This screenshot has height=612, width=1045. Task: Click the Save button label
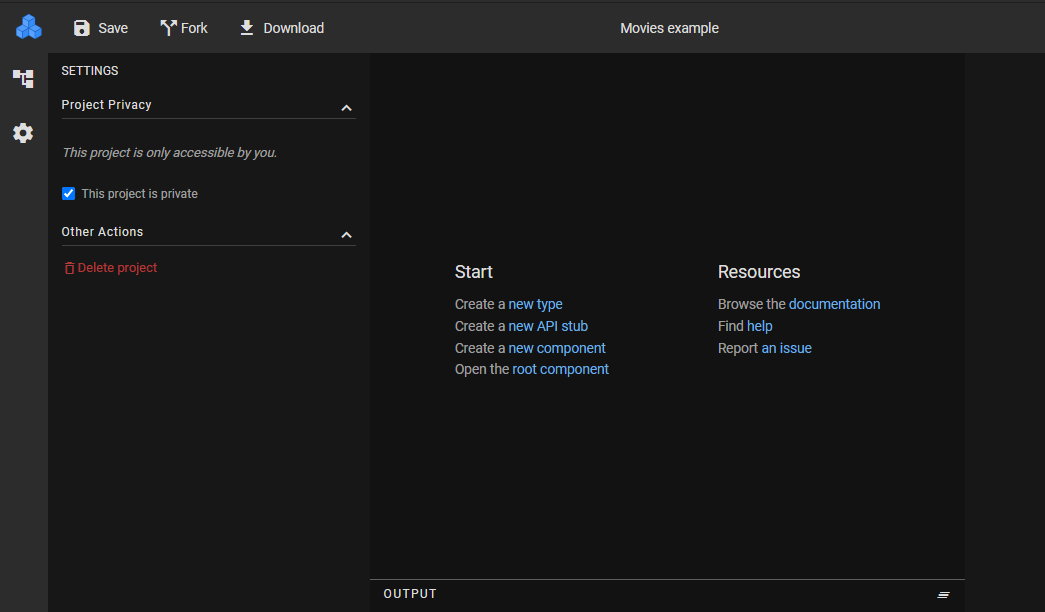(113, 28)
